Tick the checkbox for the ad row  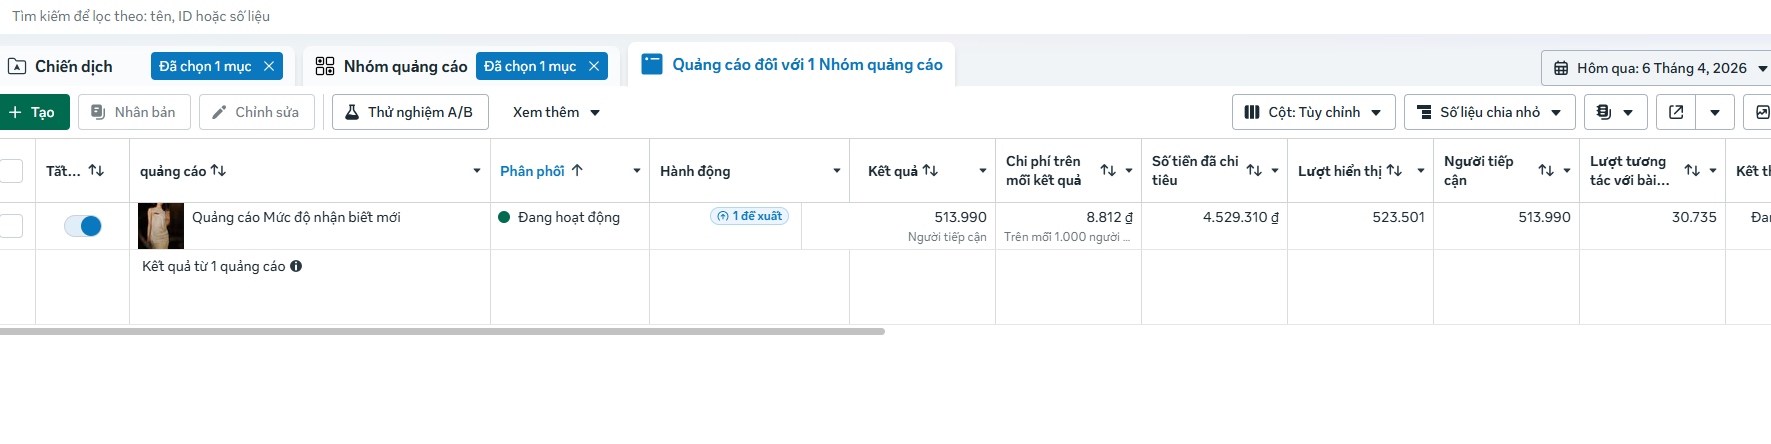(x=11, y=226)
